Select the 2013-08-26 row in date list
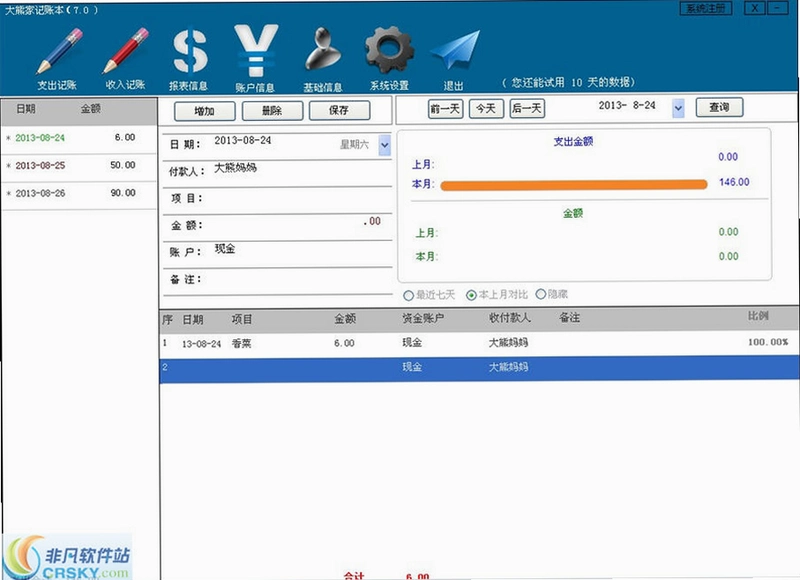 click(79, 193)
